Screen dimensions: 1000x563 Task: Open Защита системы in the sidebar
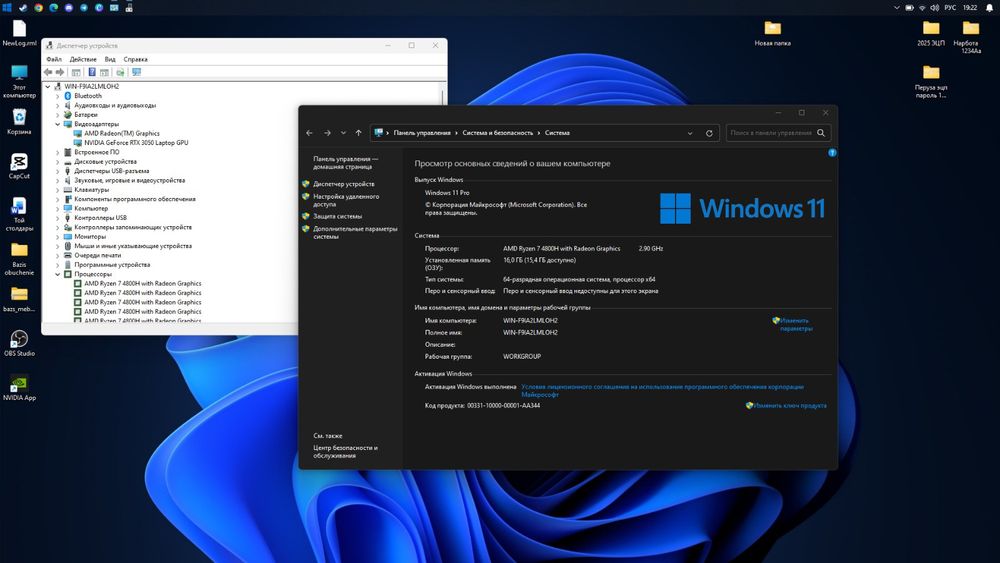(337, 216)
